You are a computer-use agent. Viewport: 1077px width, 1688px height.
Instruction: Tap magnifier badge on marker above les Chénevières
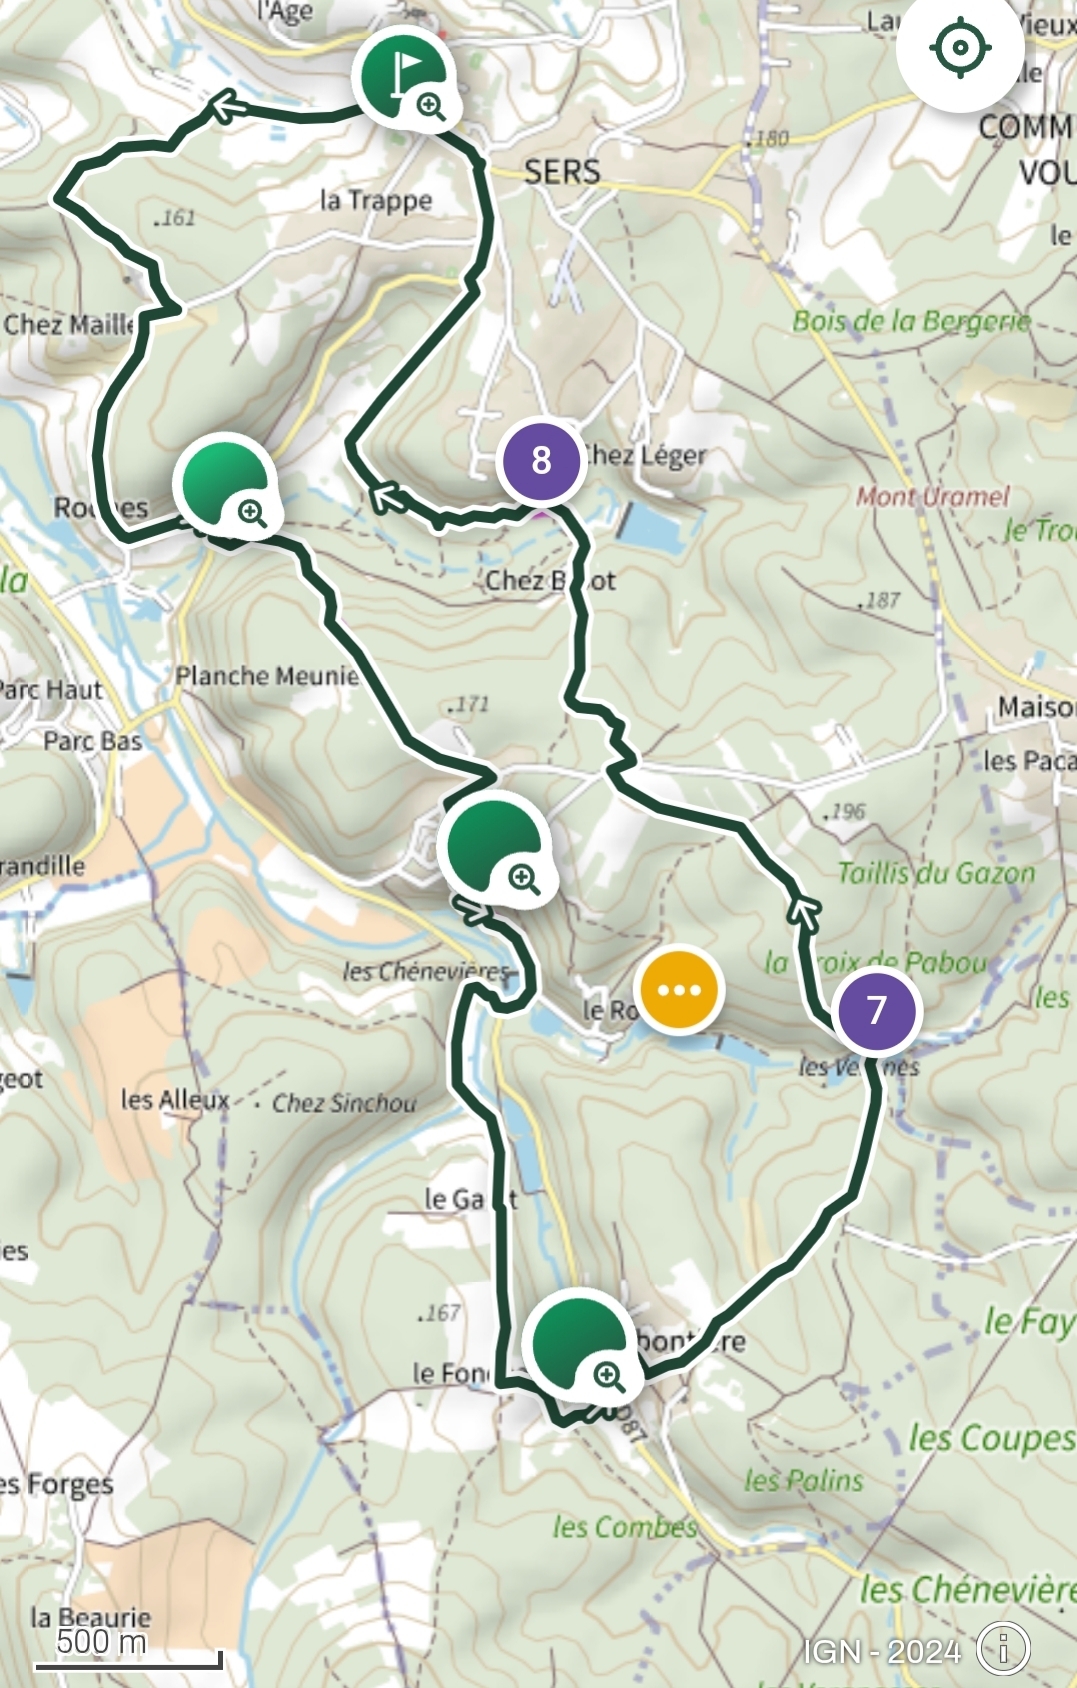[x=524, y=878]
